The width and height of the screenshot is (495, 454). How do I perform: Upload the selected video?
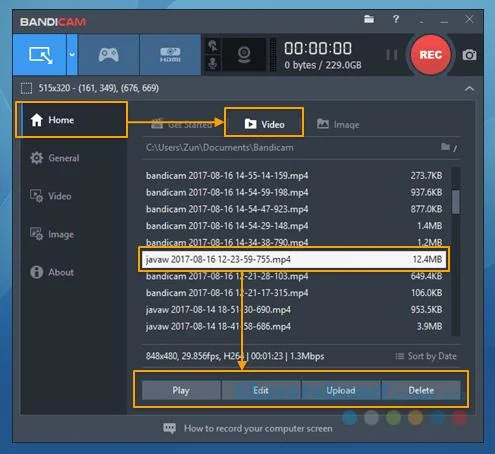(x=341, y=390)
